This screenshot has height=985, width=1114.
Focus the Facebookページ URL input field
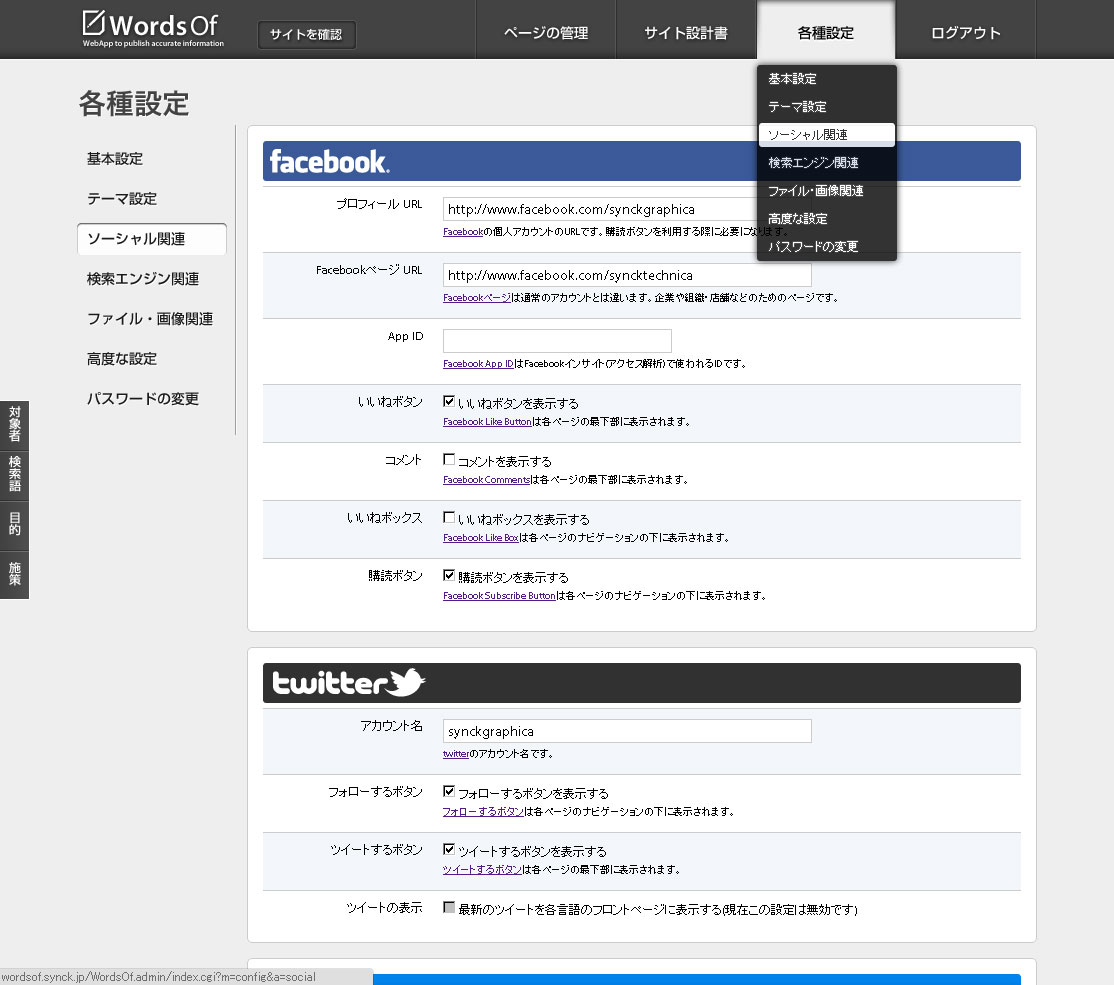[x=627, y=275]
